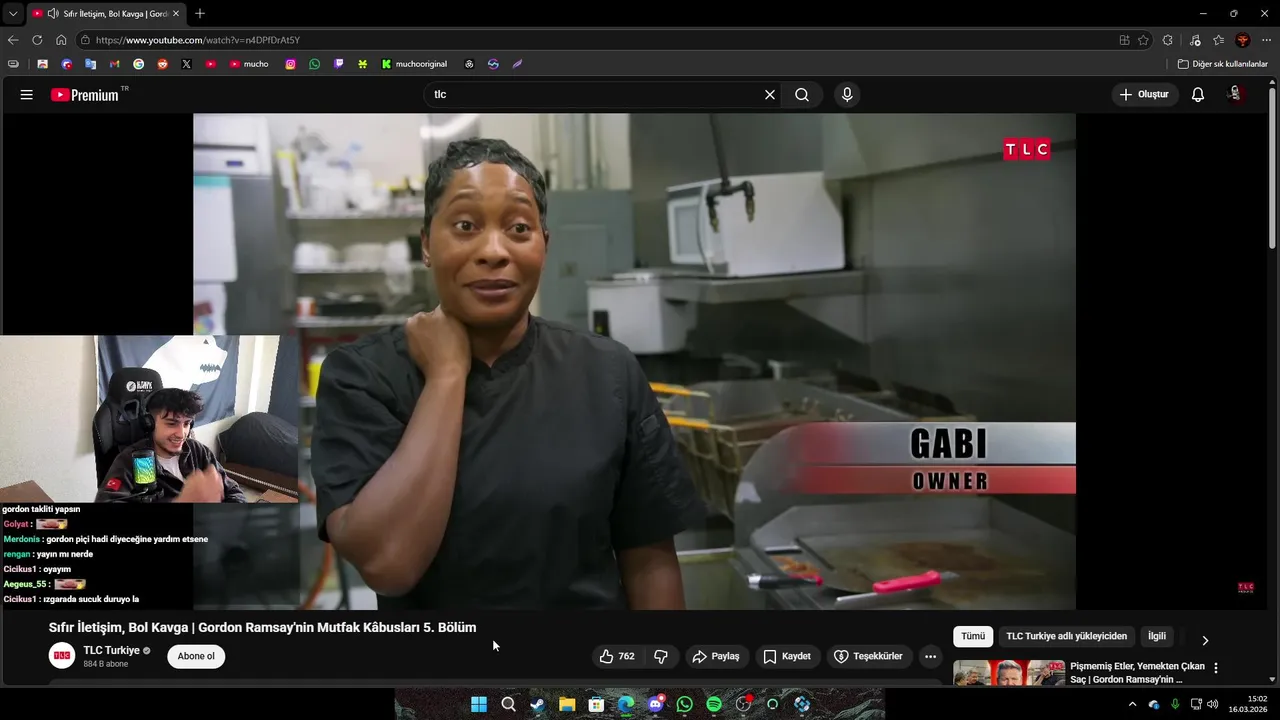Open TLC Turkiye channel avatar
The image size is (1280, 720).
[62, 656]
